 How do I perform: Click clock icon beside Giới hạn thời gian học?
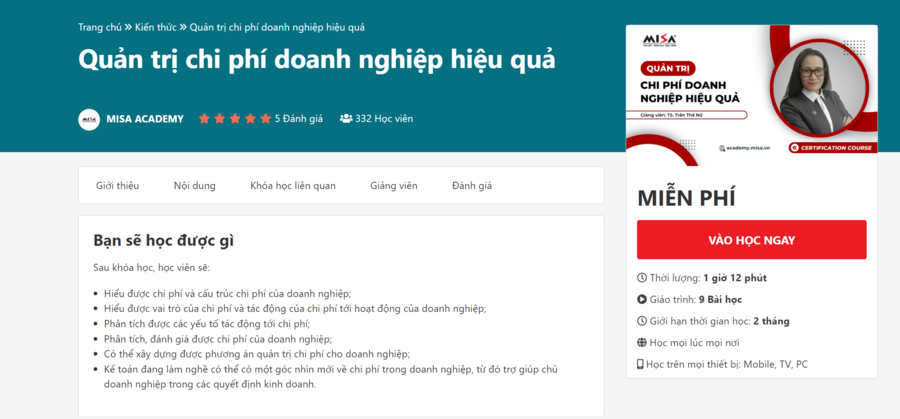(642, 321)
